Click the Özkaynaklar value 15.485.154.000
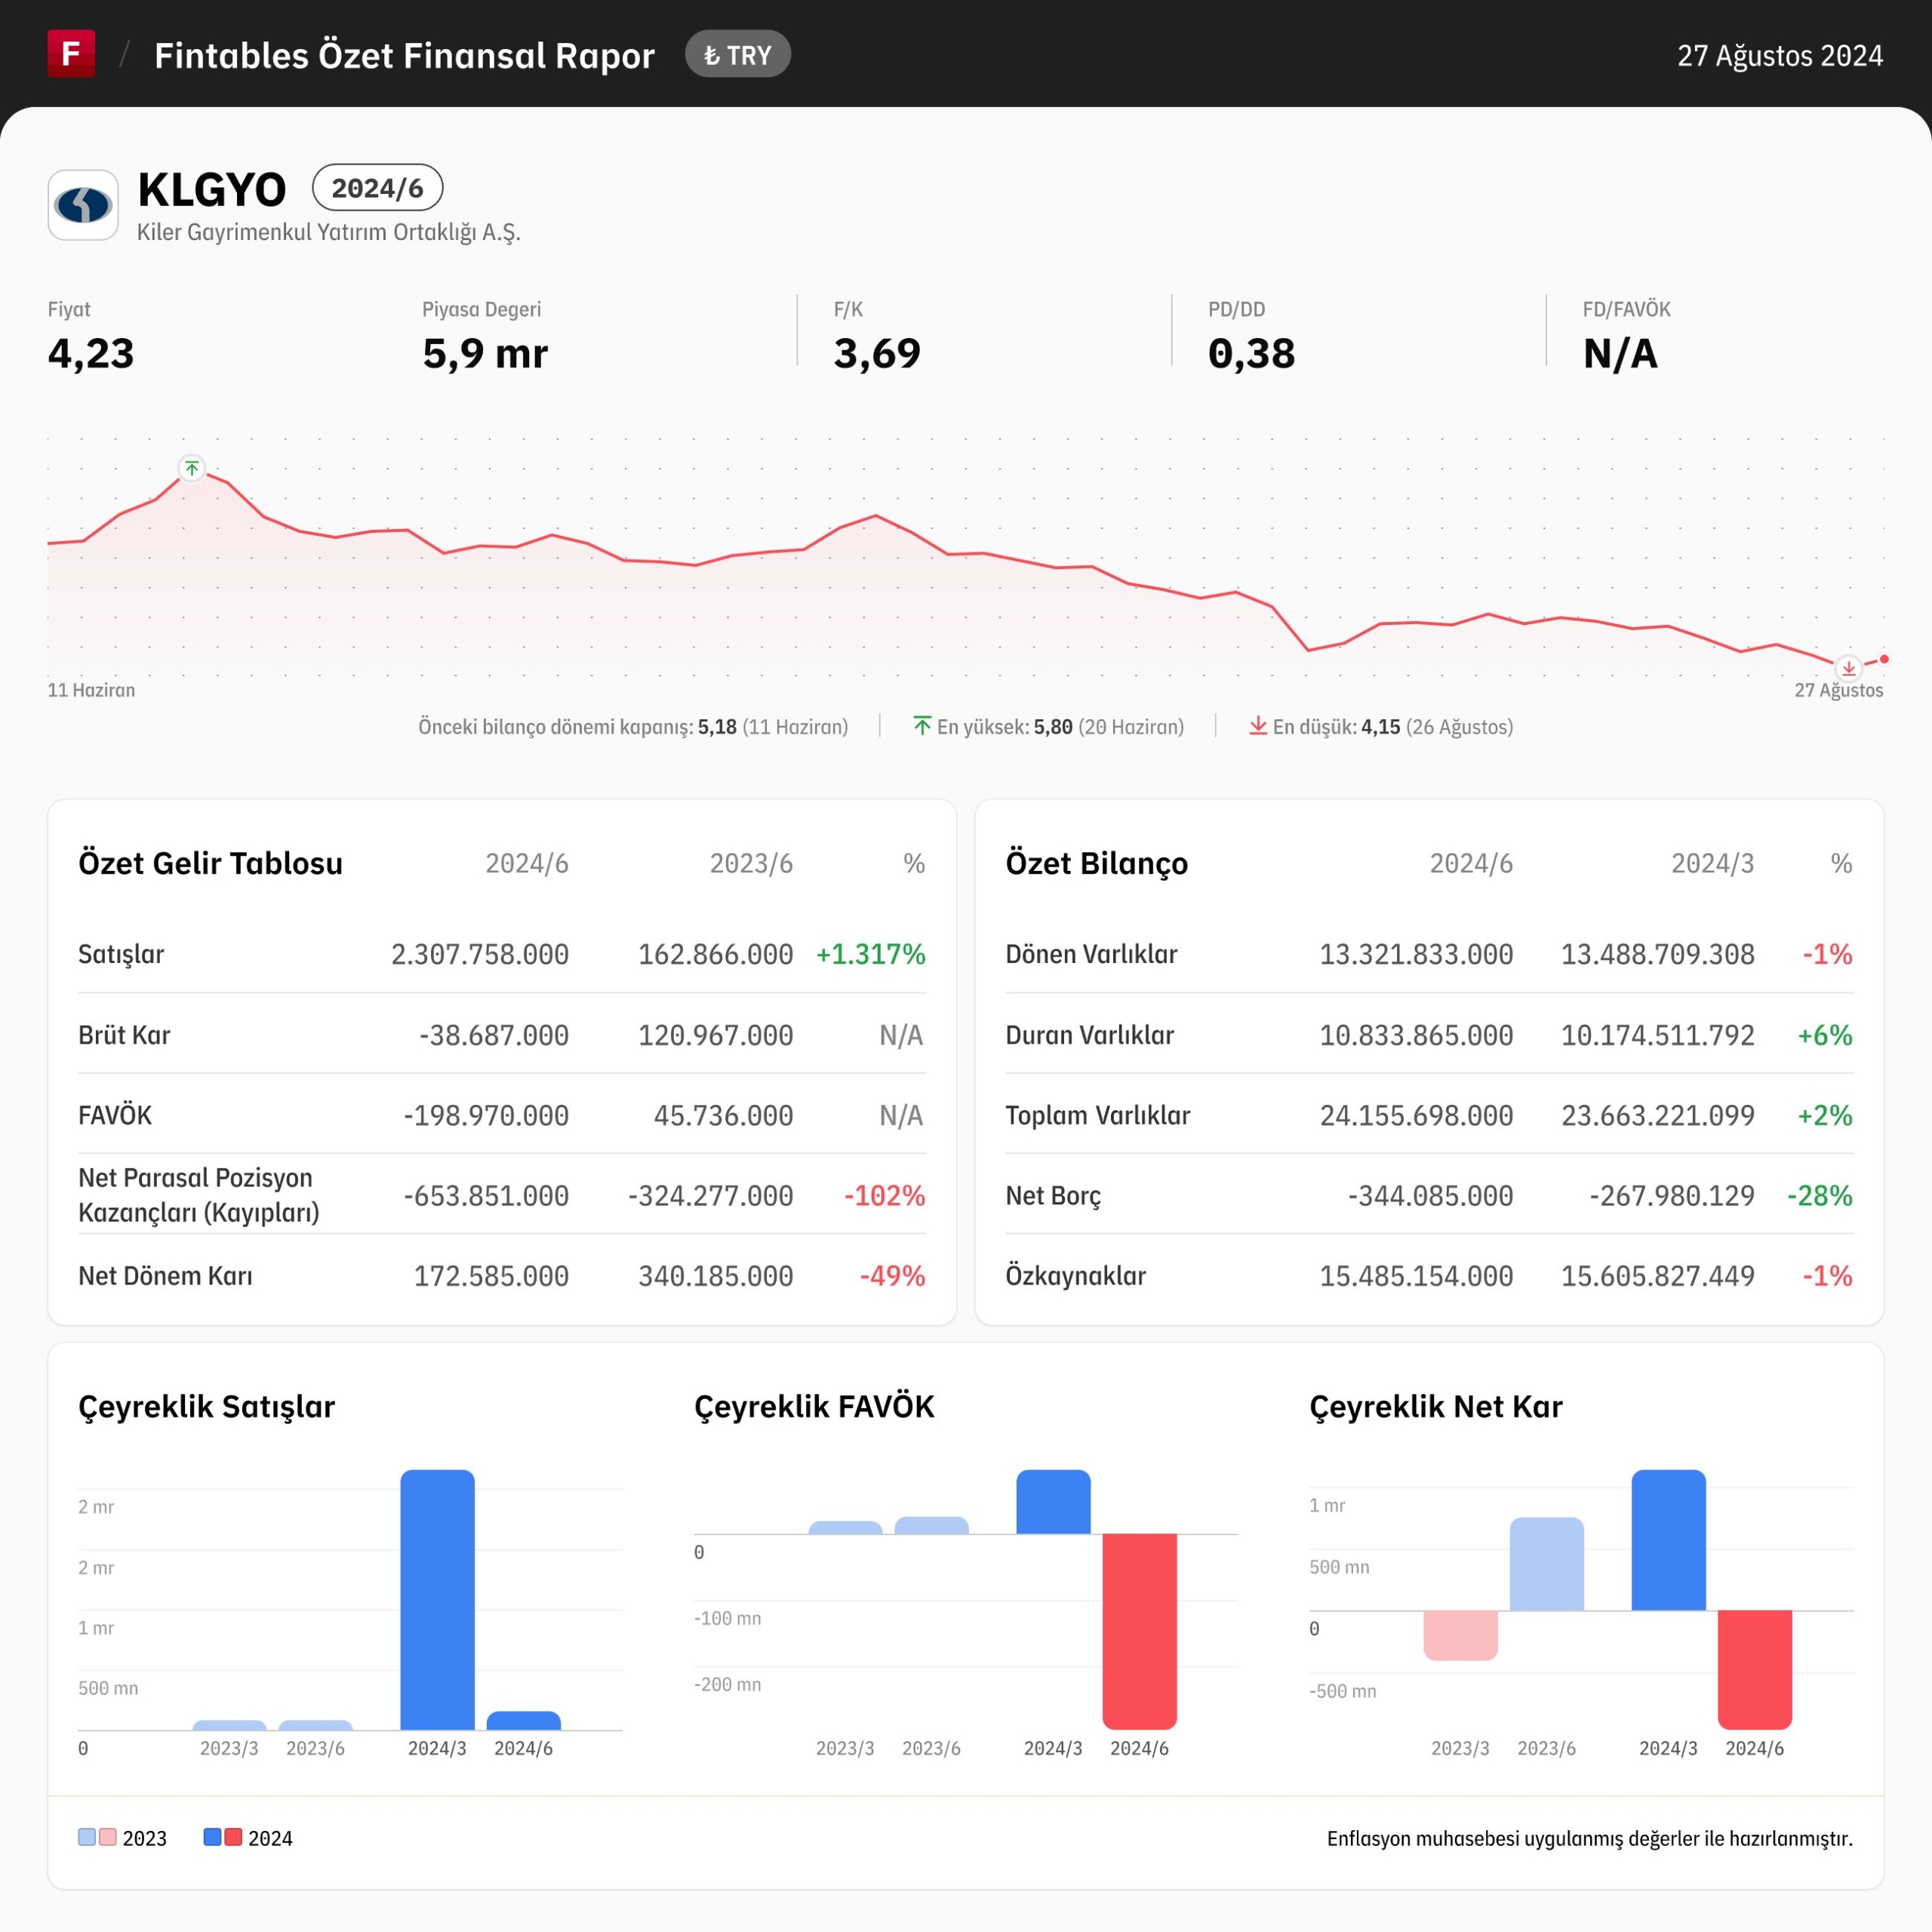The height and width of the screenshot is (1932, 1932). (1416, 1276)
